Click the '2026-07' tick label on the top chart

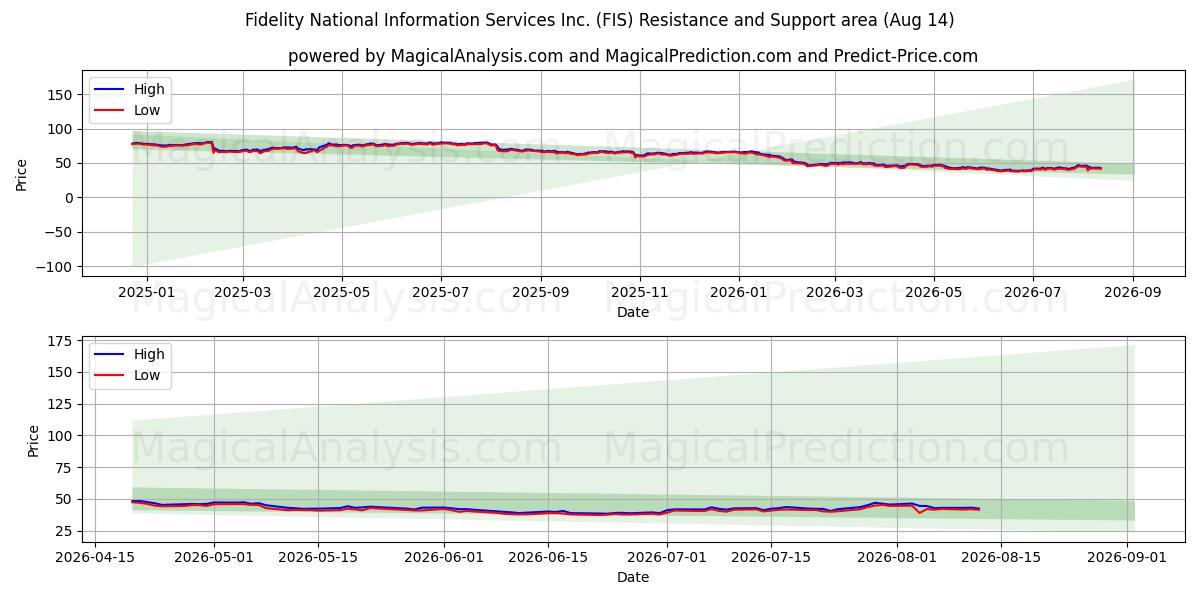(x=1032, y=293)
